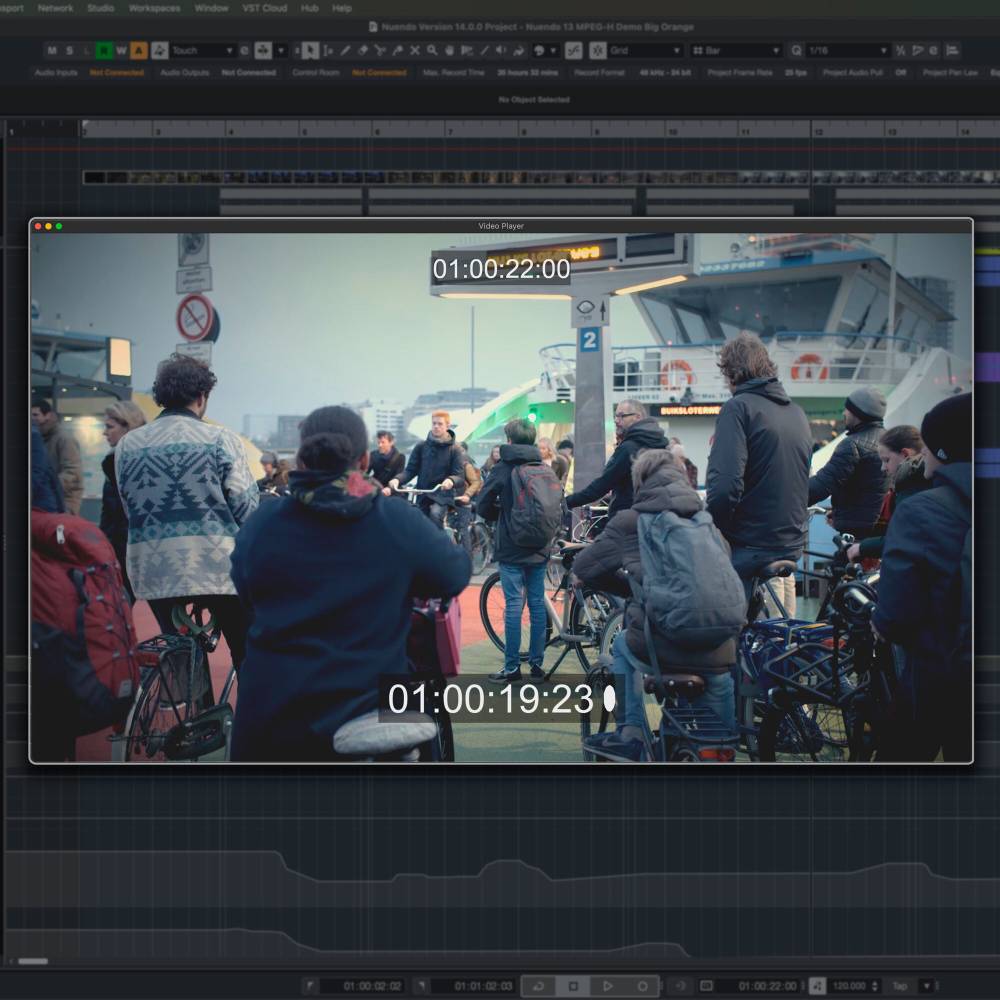Open the Workspaces menu
Image resolution: width=1000 pixels, height=1000 pixels.
154,8
